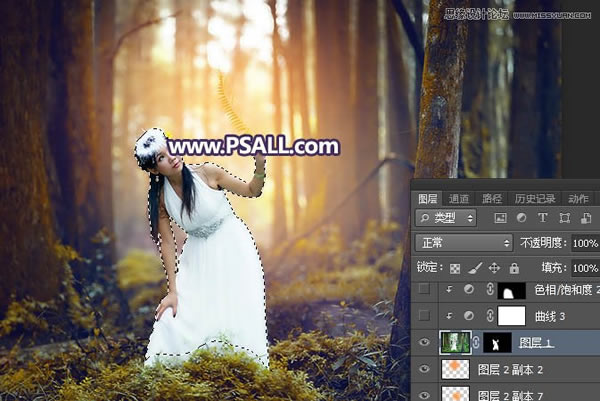Click the 曲线 3 adjustment icon
The height and width of the screenshot is (401, 600).
pyautogui.click(x=469, y=316)
